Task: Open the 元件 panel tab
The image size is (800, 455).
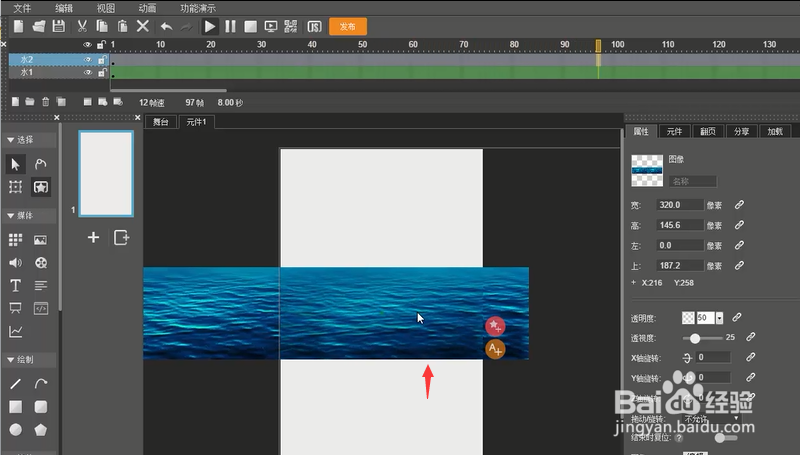Action: 674,132
